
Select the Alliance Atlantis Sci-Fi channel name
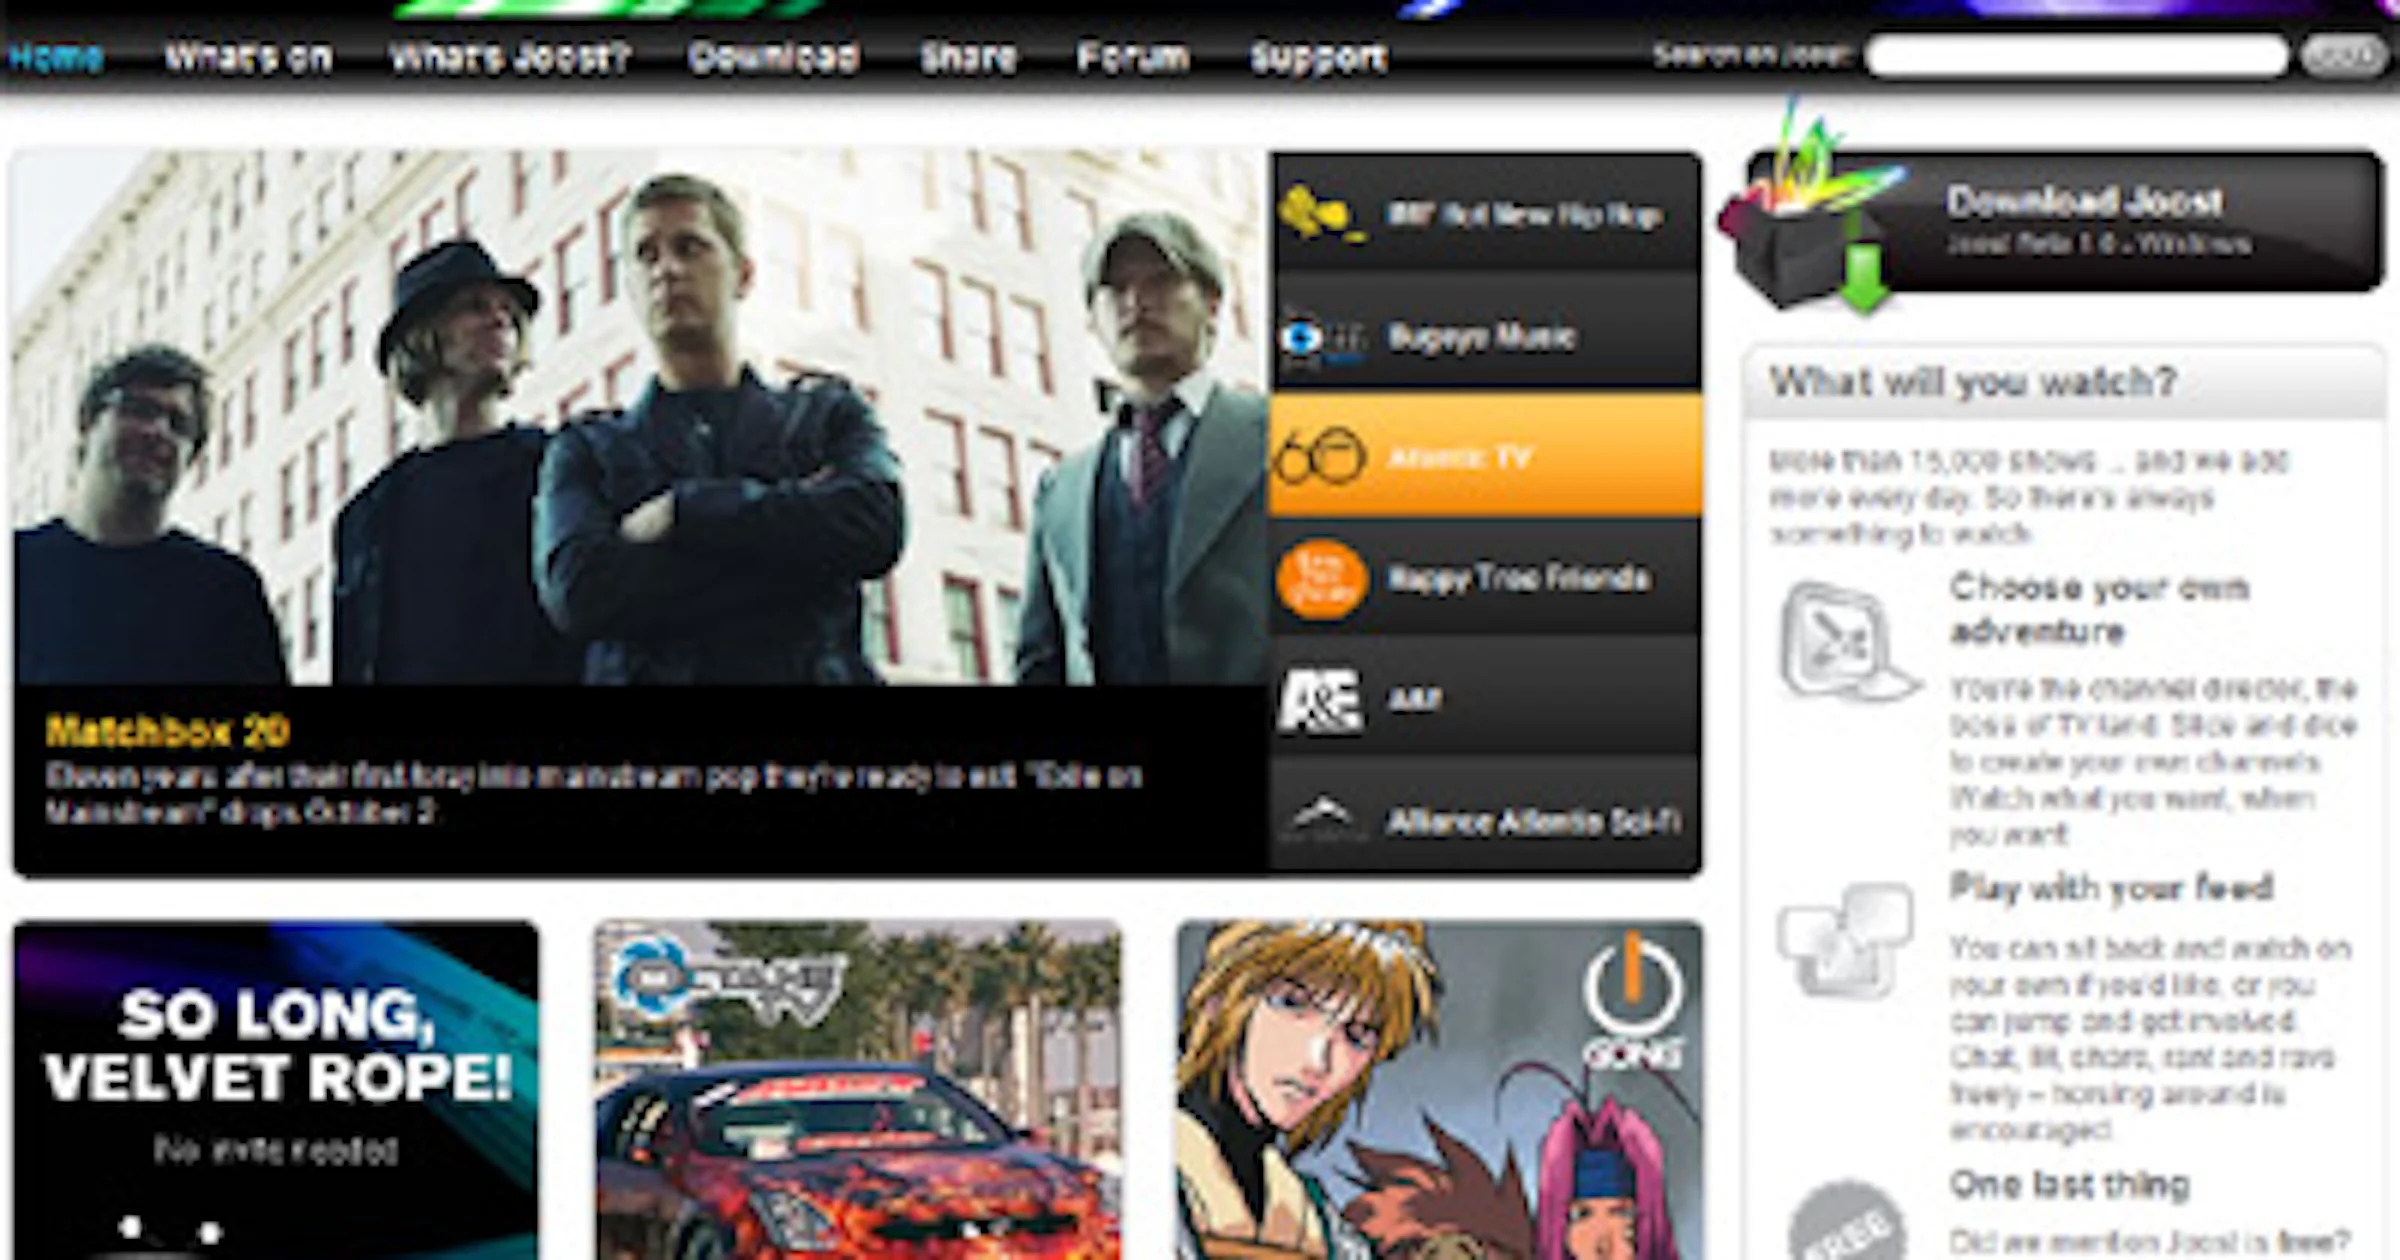1534,822
